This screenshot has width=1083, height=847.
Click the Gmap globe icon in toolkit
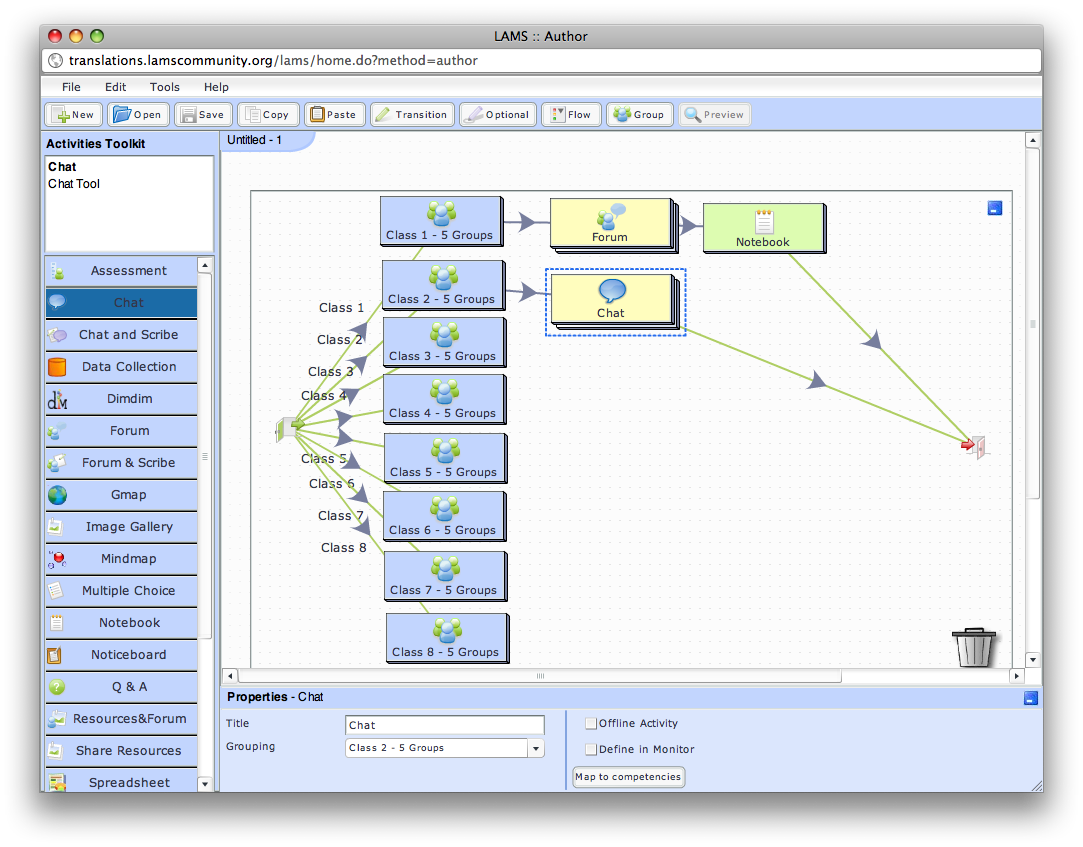point(57,495)
